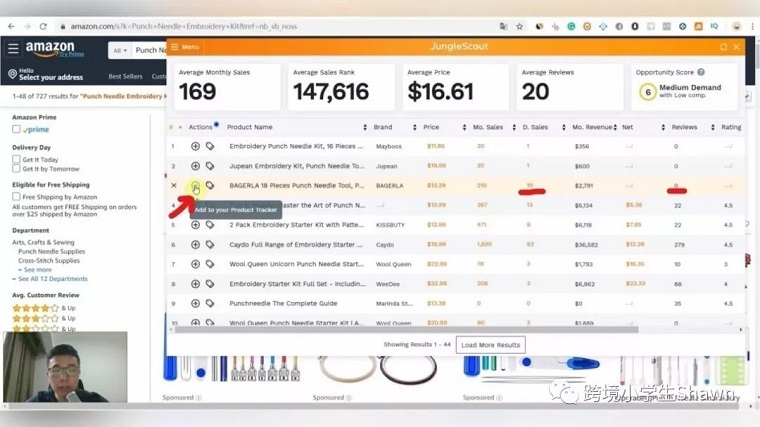Screen dimensions: 760x427
Task: Refresh the JungleScout panel
Action: (723, 47)
